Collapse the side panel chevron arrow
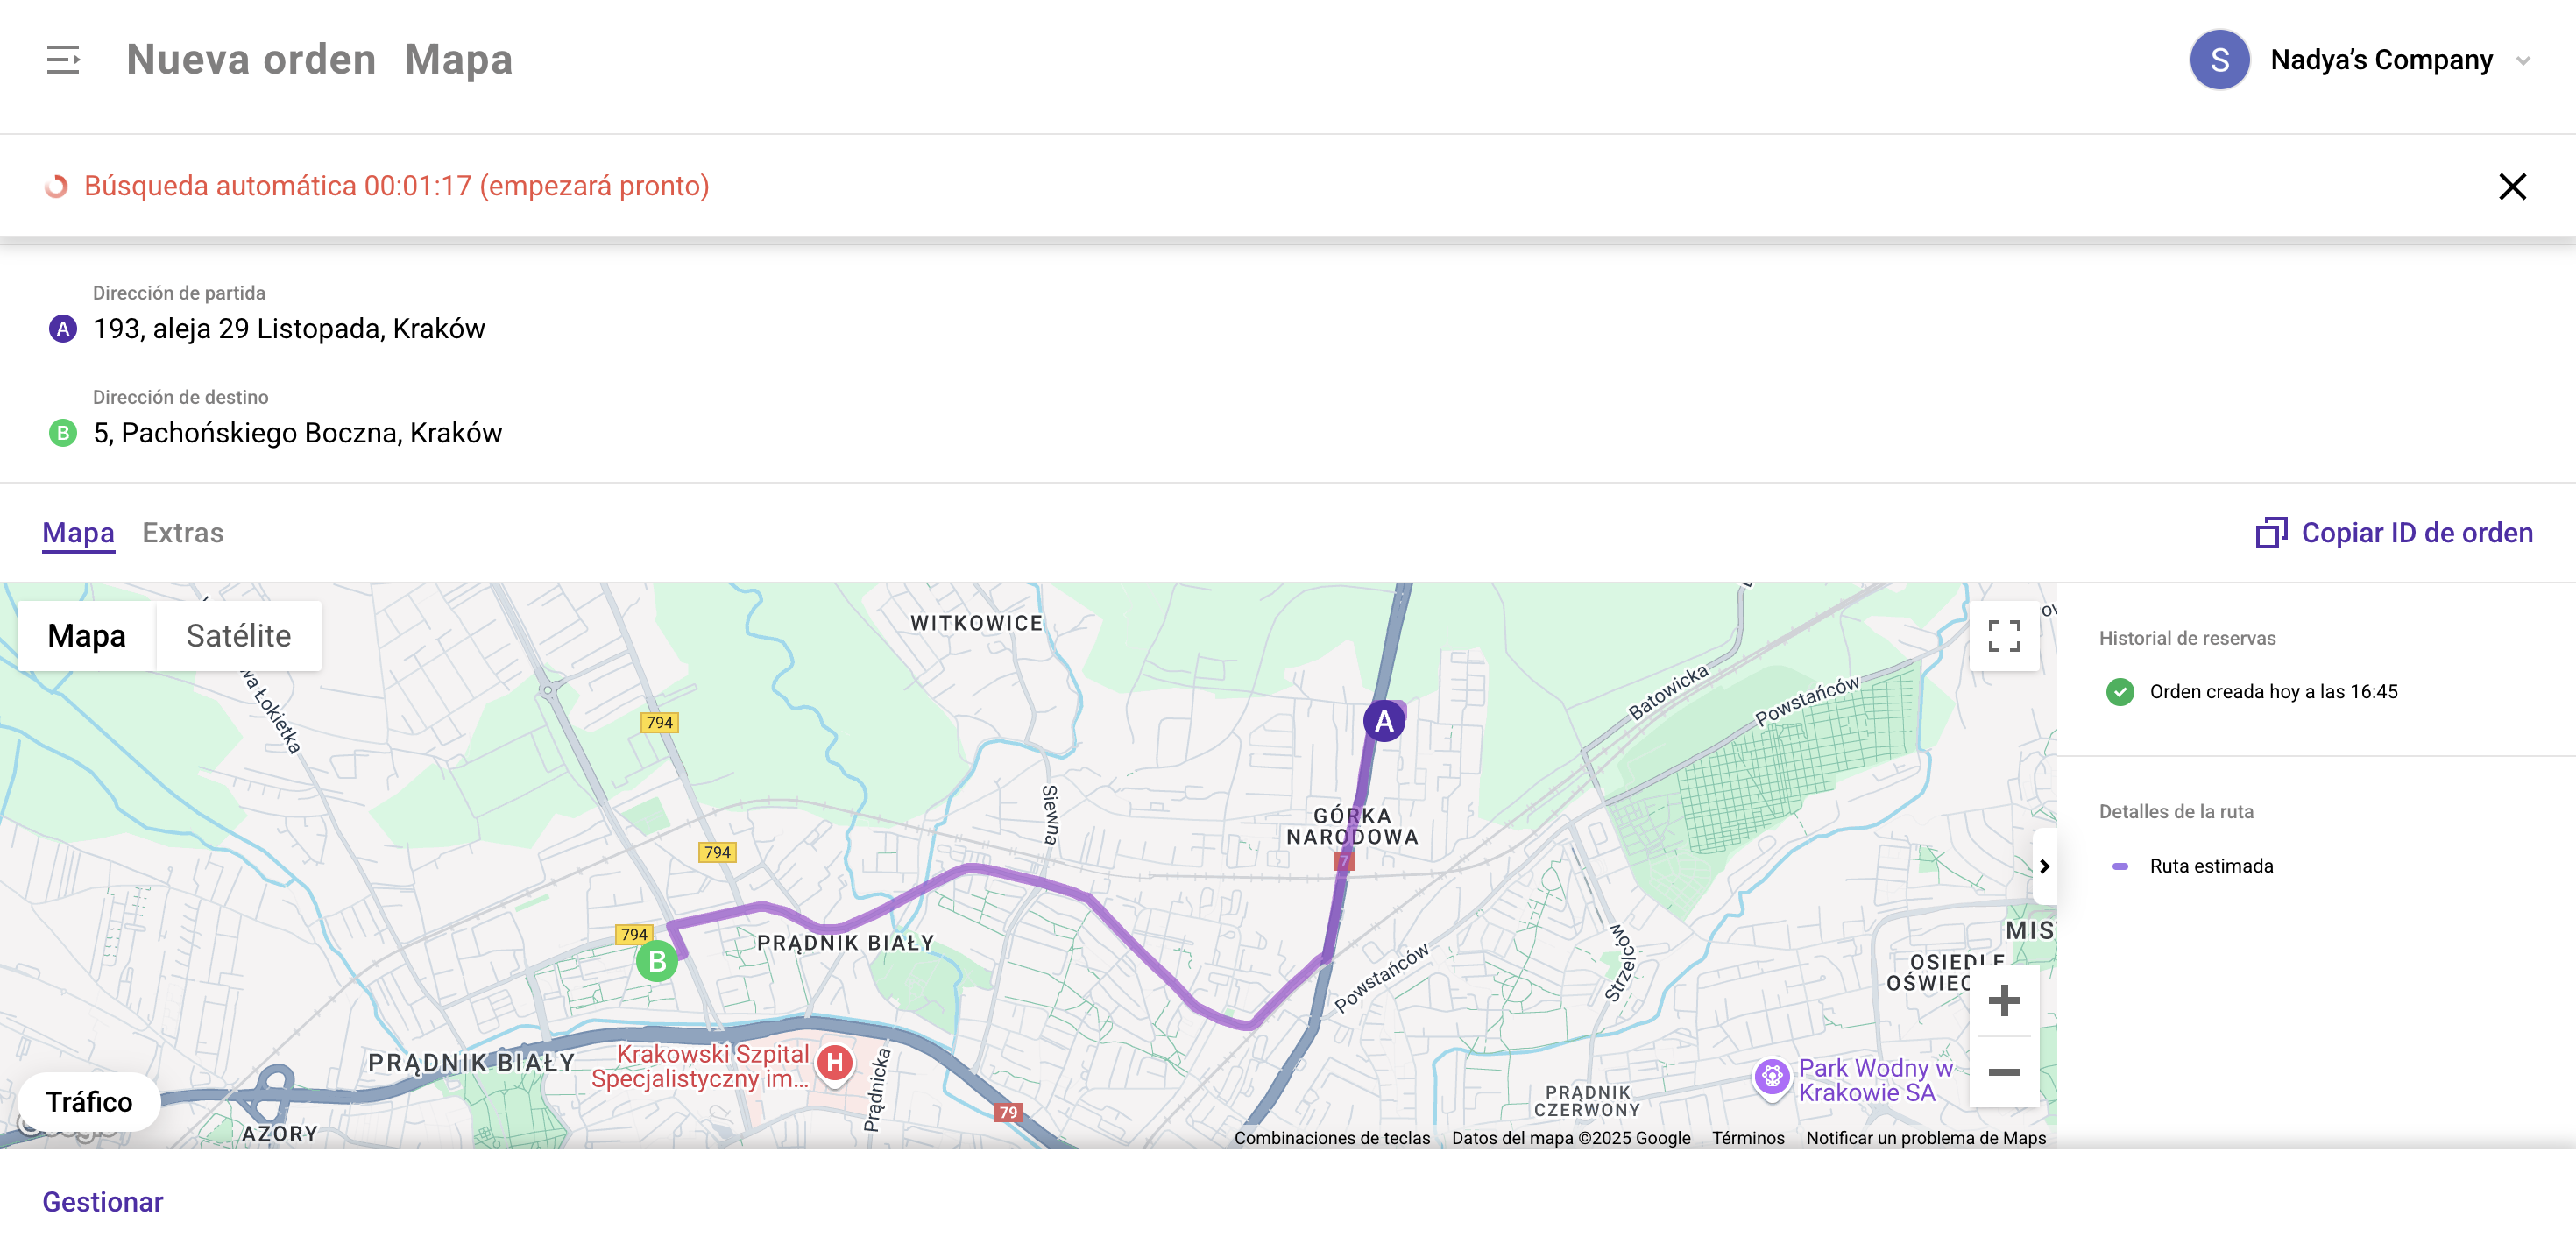The image size is (2576, 1251). tap(2044, 866)
